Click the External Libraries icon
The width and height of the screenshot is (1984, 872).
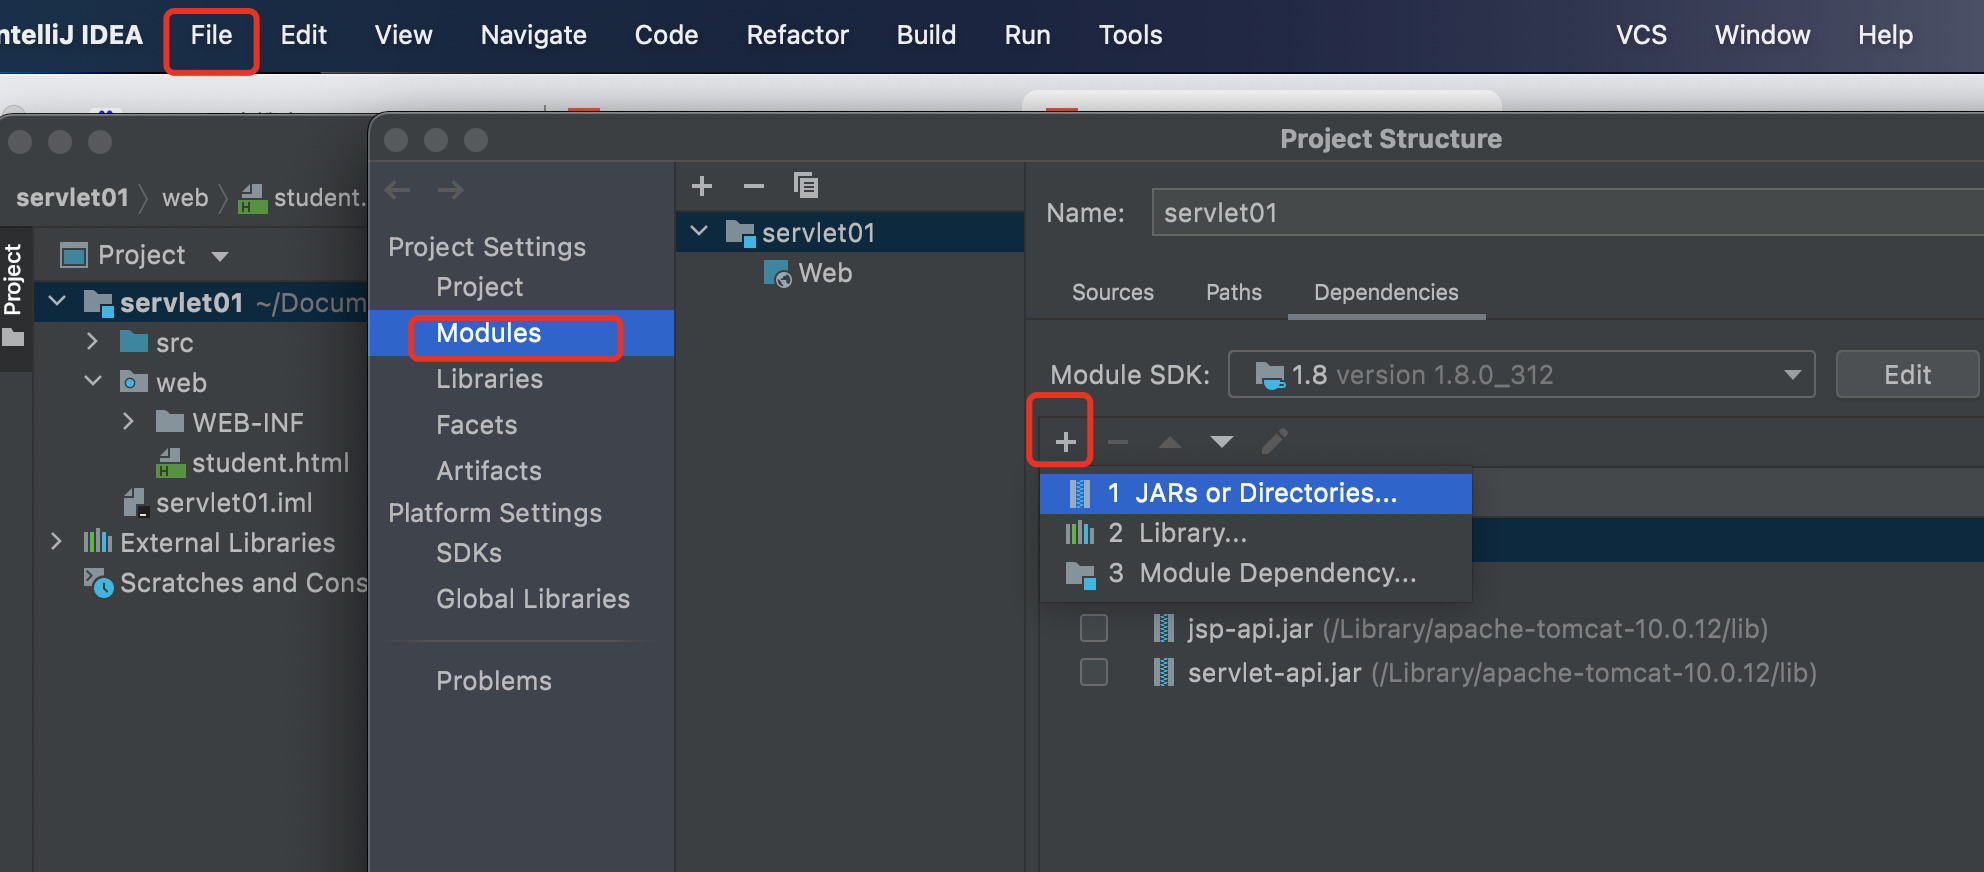coord(97,542)
